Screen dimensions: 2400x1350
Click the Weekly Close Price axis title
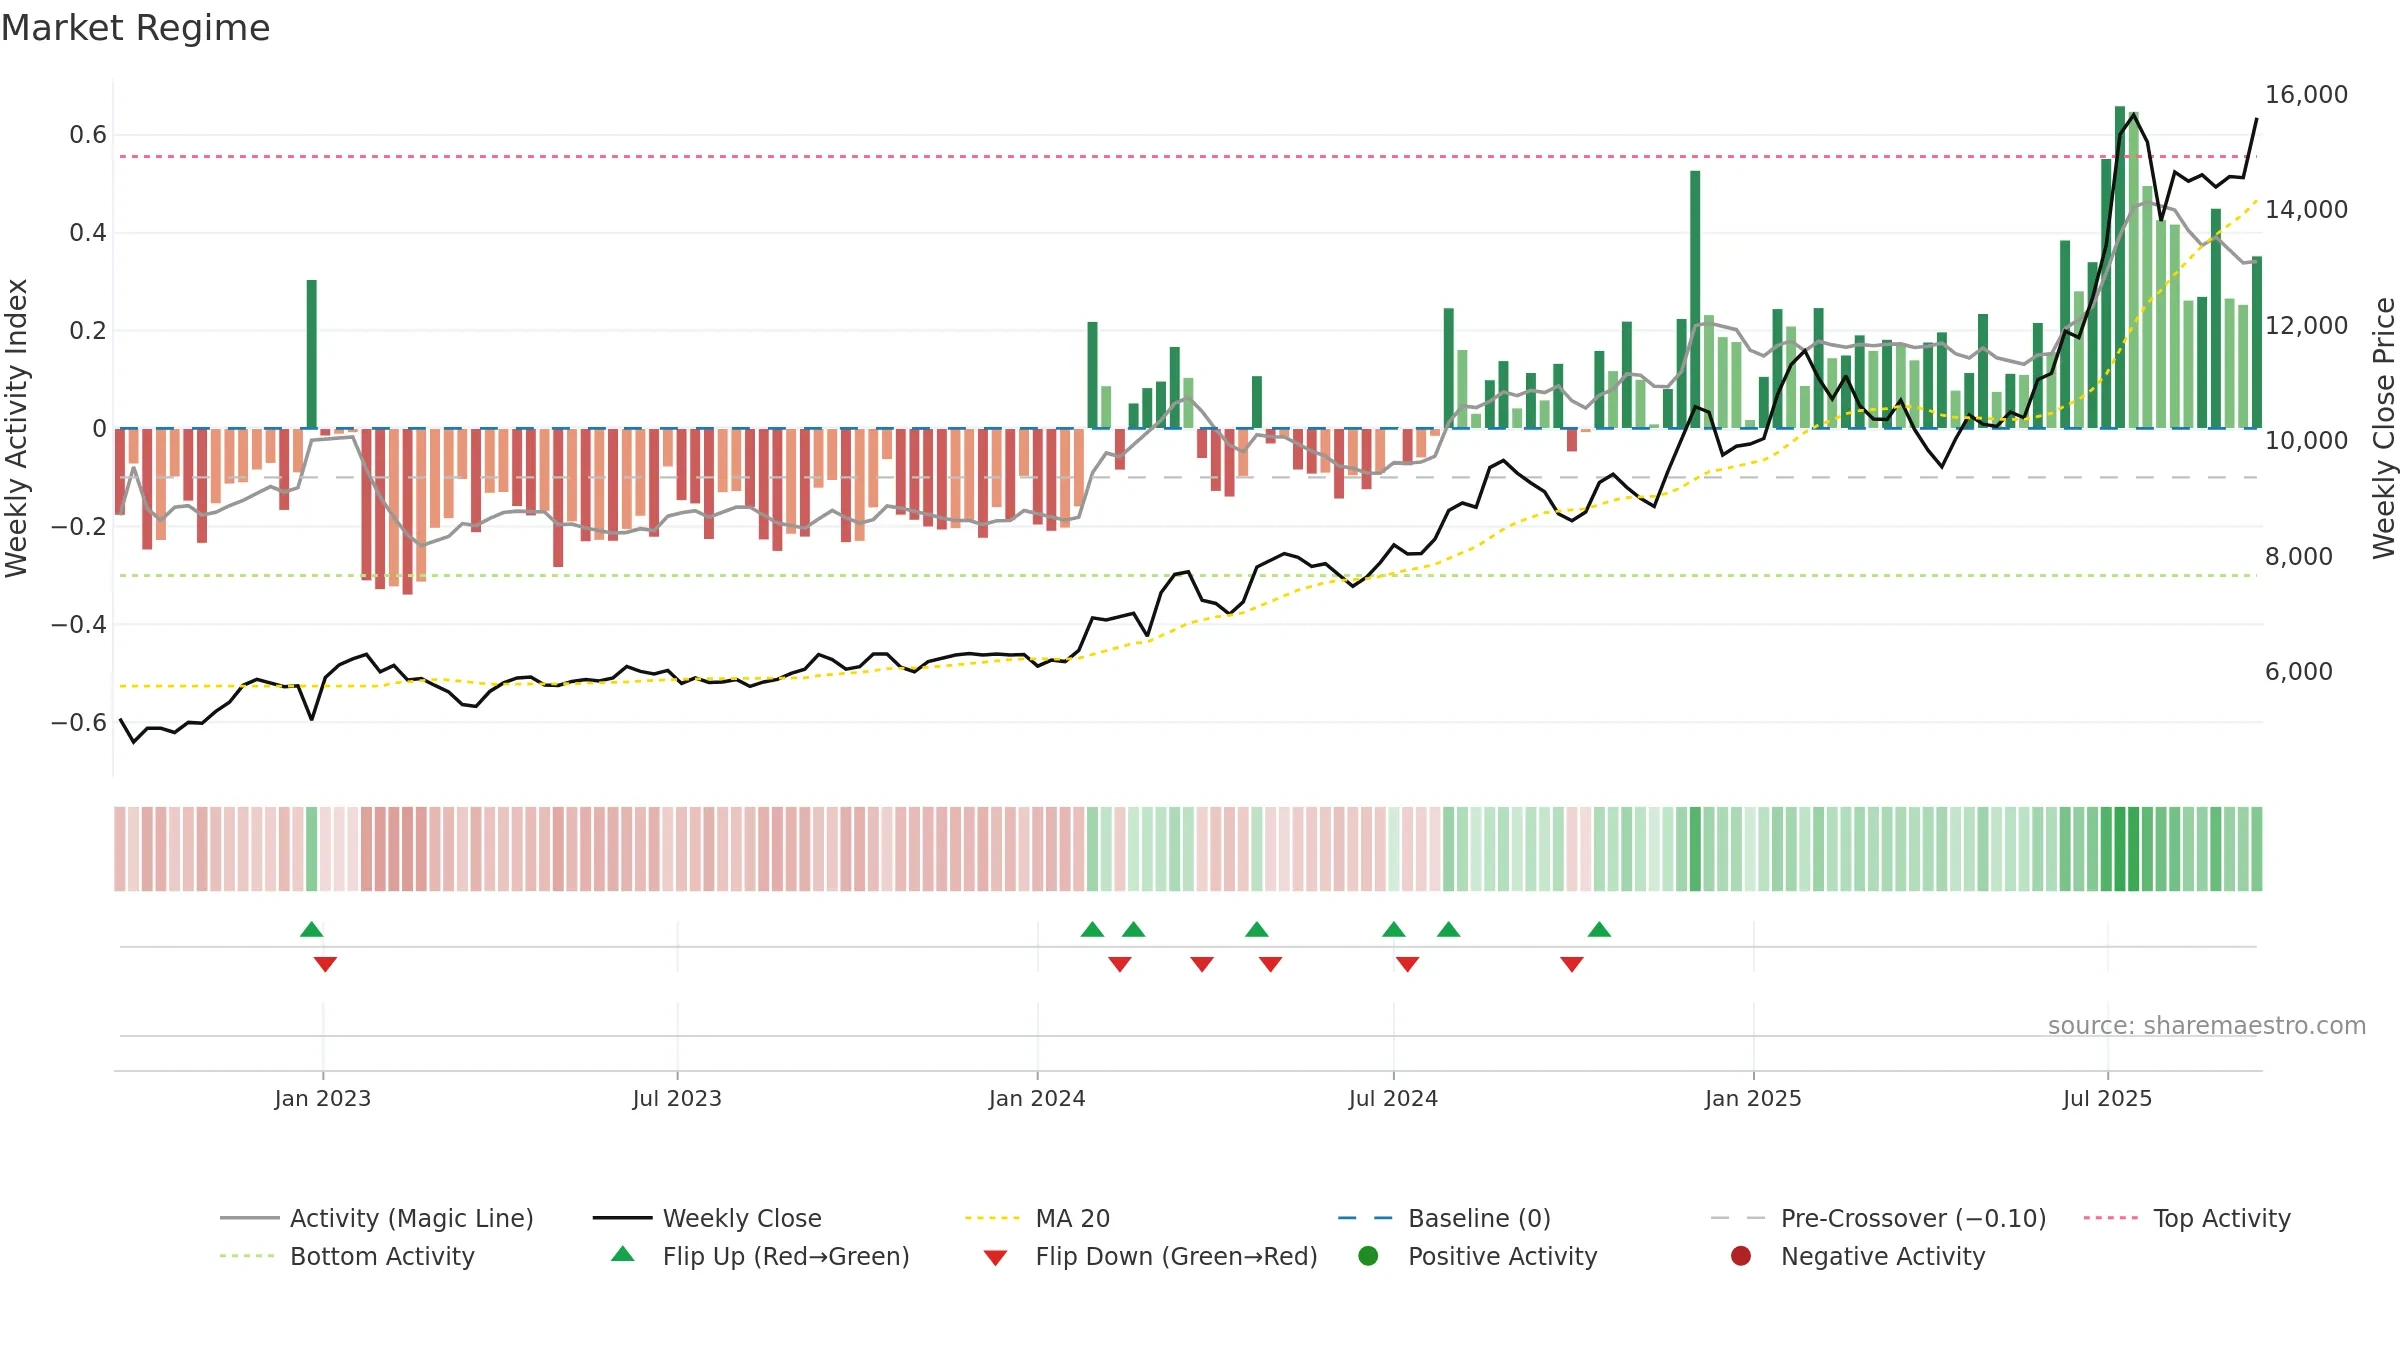click(x=2384, y=428)
